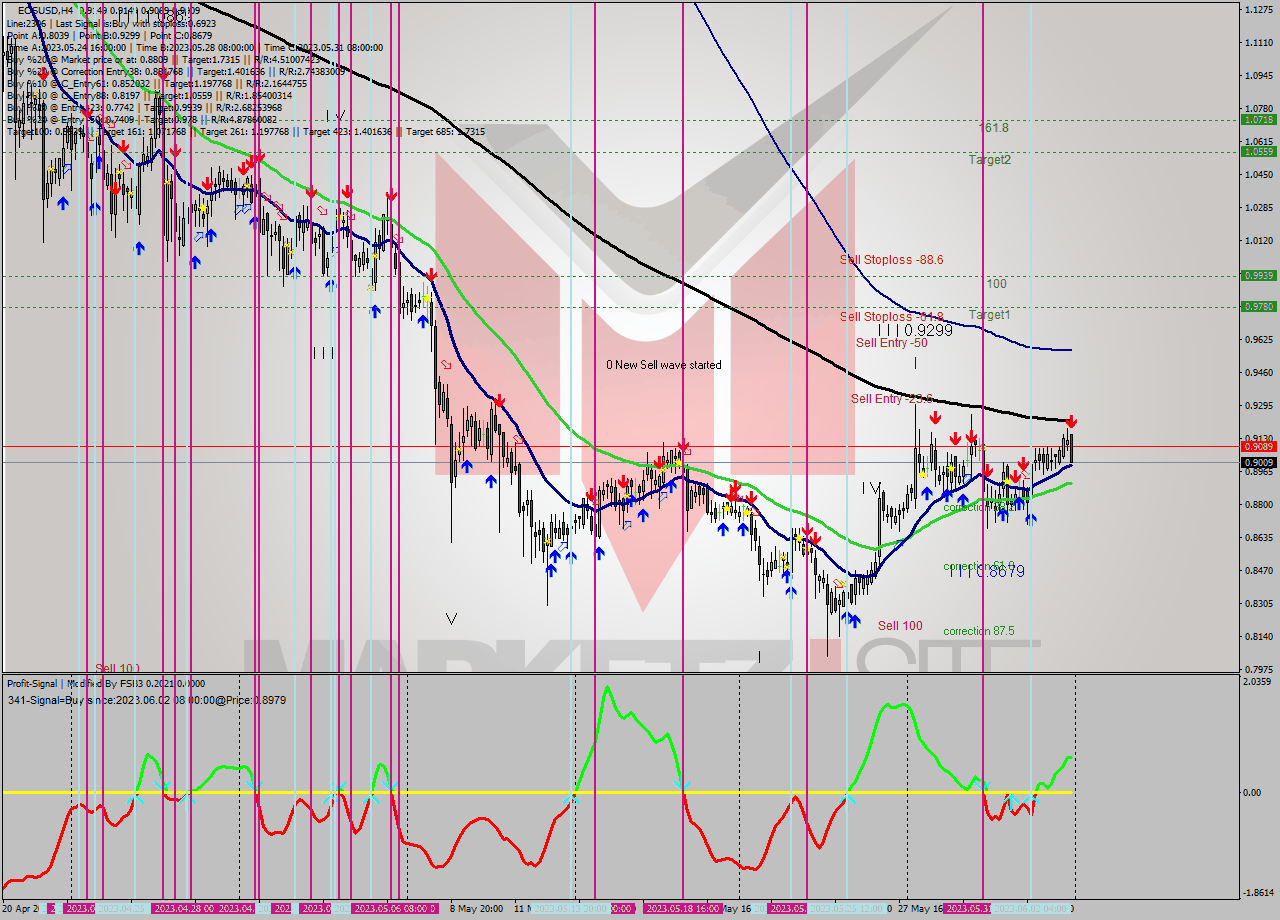Image resolution: width=1280 pixels, height=920 pixels.
Task: Click the red sell arrow above the latest candle
Action: [x=1071, y=423]
